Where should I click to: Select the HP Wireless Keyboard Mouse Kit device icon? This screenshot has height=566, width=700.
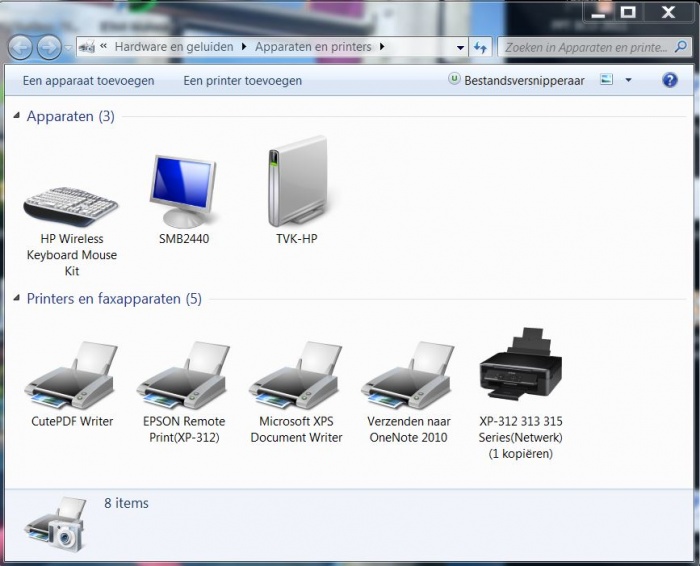coord(71,206)
